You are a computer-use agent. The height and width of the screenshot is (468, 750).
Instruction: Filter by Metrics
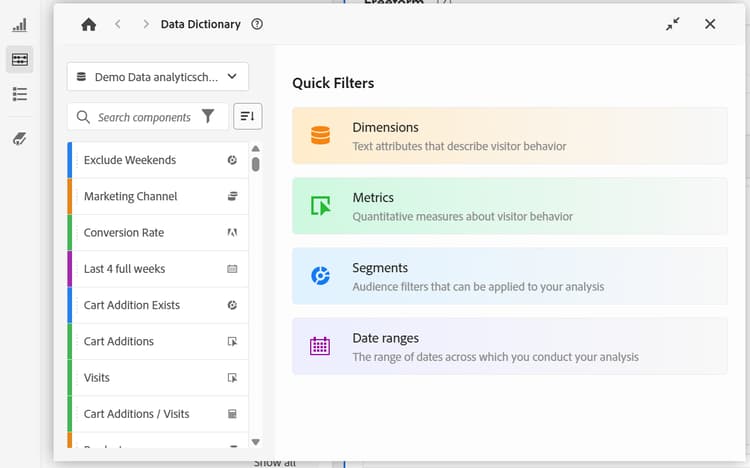tap(509, 206)
